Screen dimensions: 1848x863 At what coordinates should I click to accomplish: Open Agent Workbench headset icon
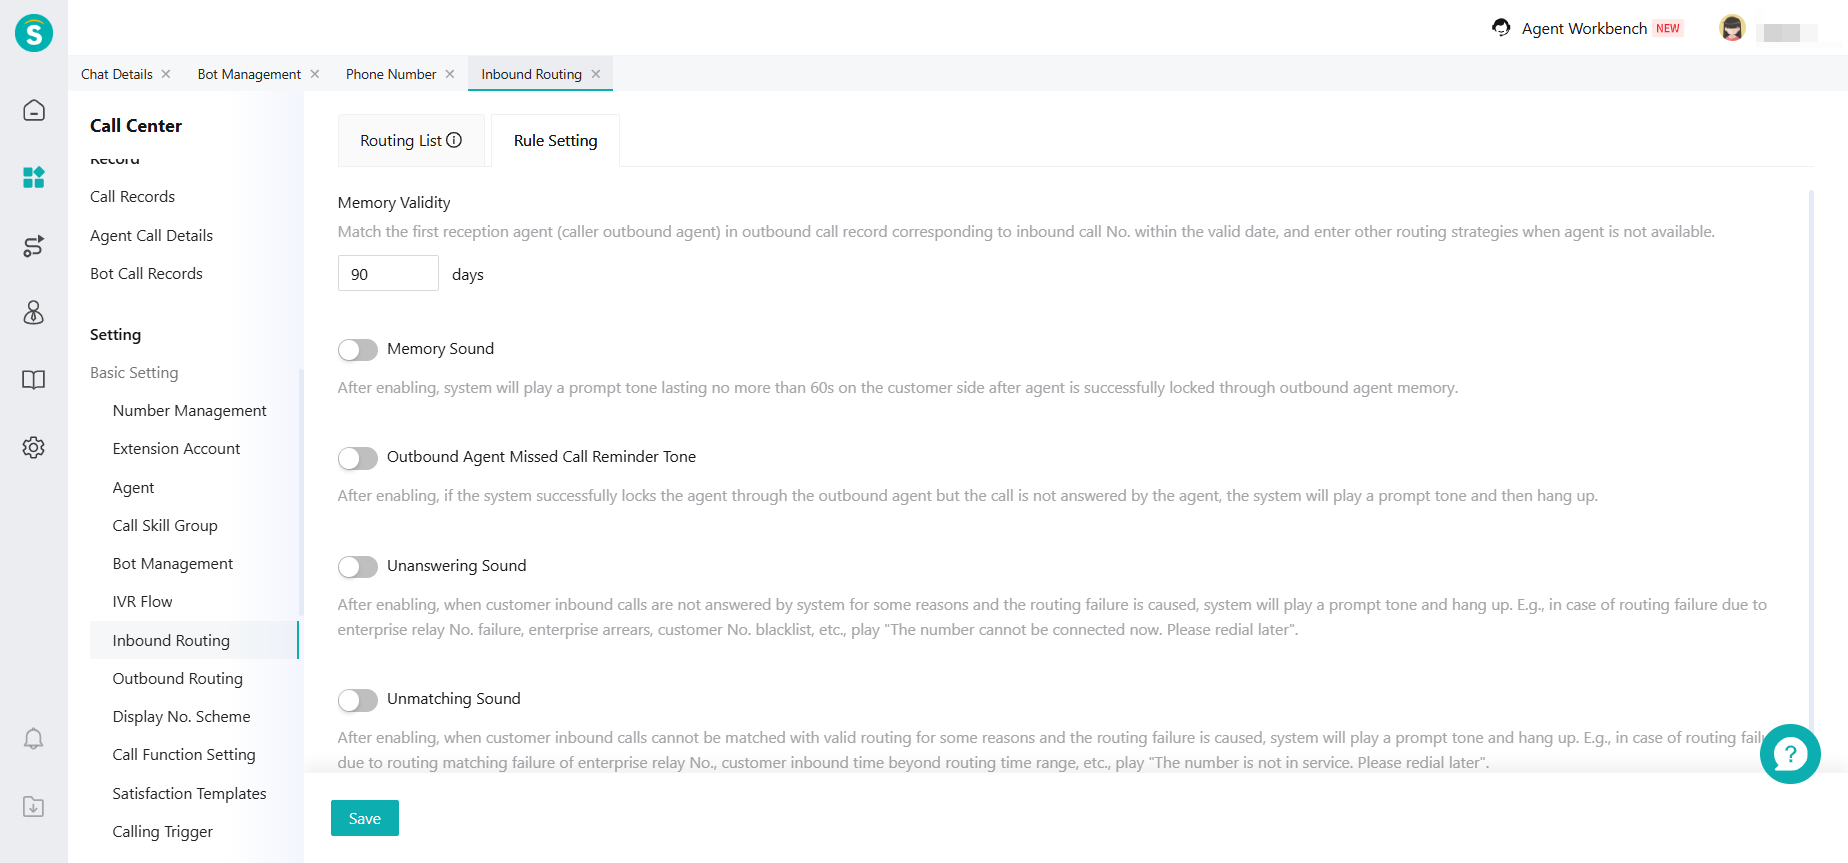pos(1501,28)
